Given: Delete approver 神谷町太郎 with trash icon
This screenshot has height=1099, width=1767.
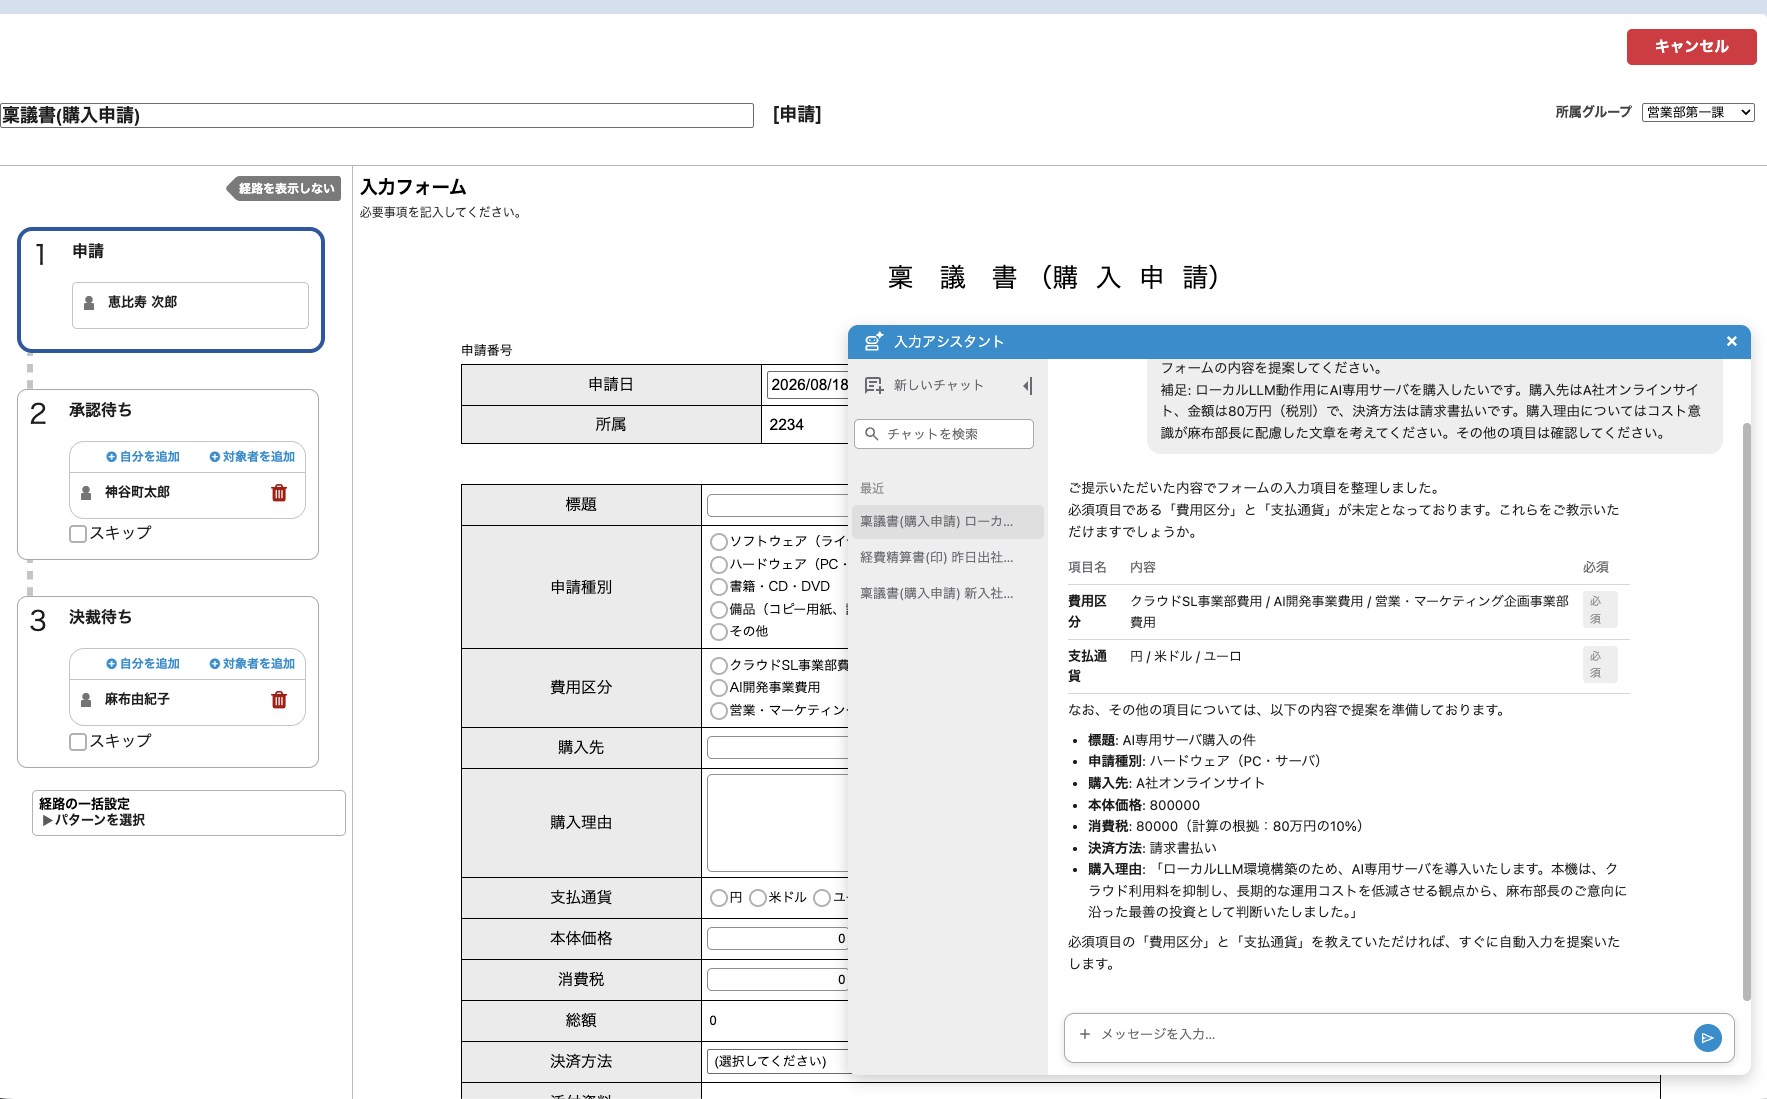Looking at the screenshot, I should pos(279,492).
